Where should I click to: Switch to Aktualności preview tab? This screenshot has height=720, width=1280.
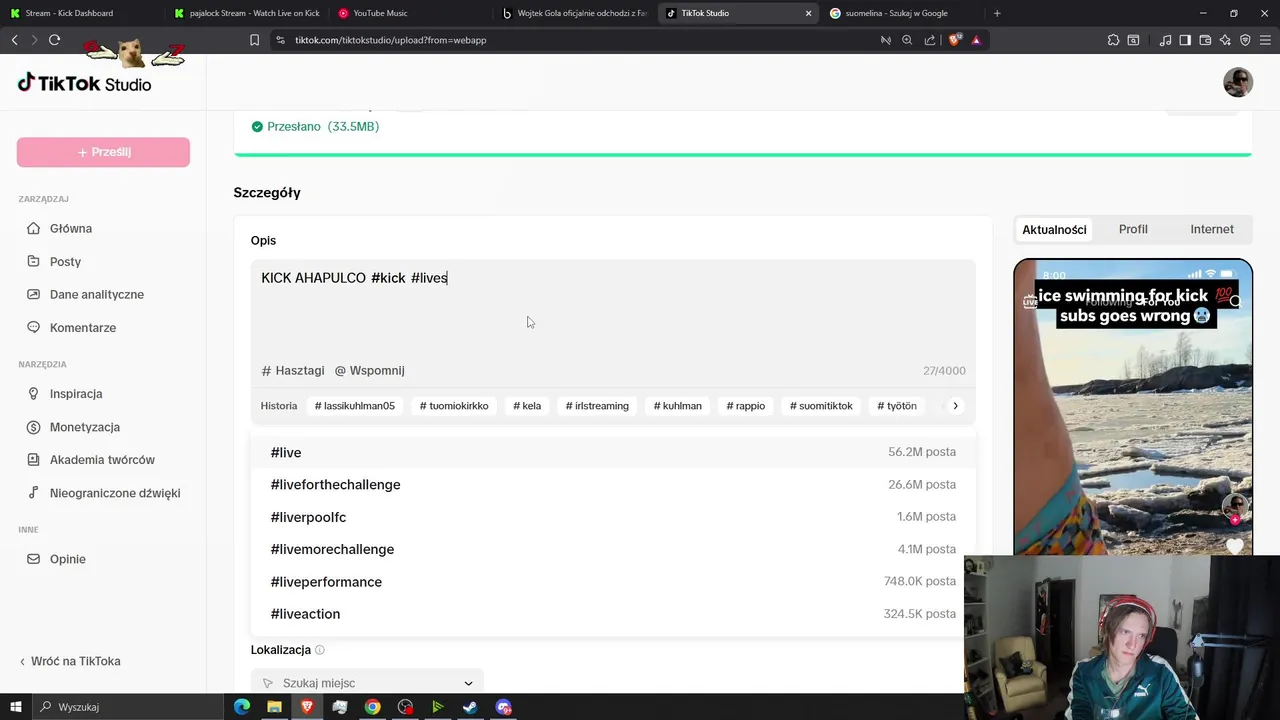1054,229
